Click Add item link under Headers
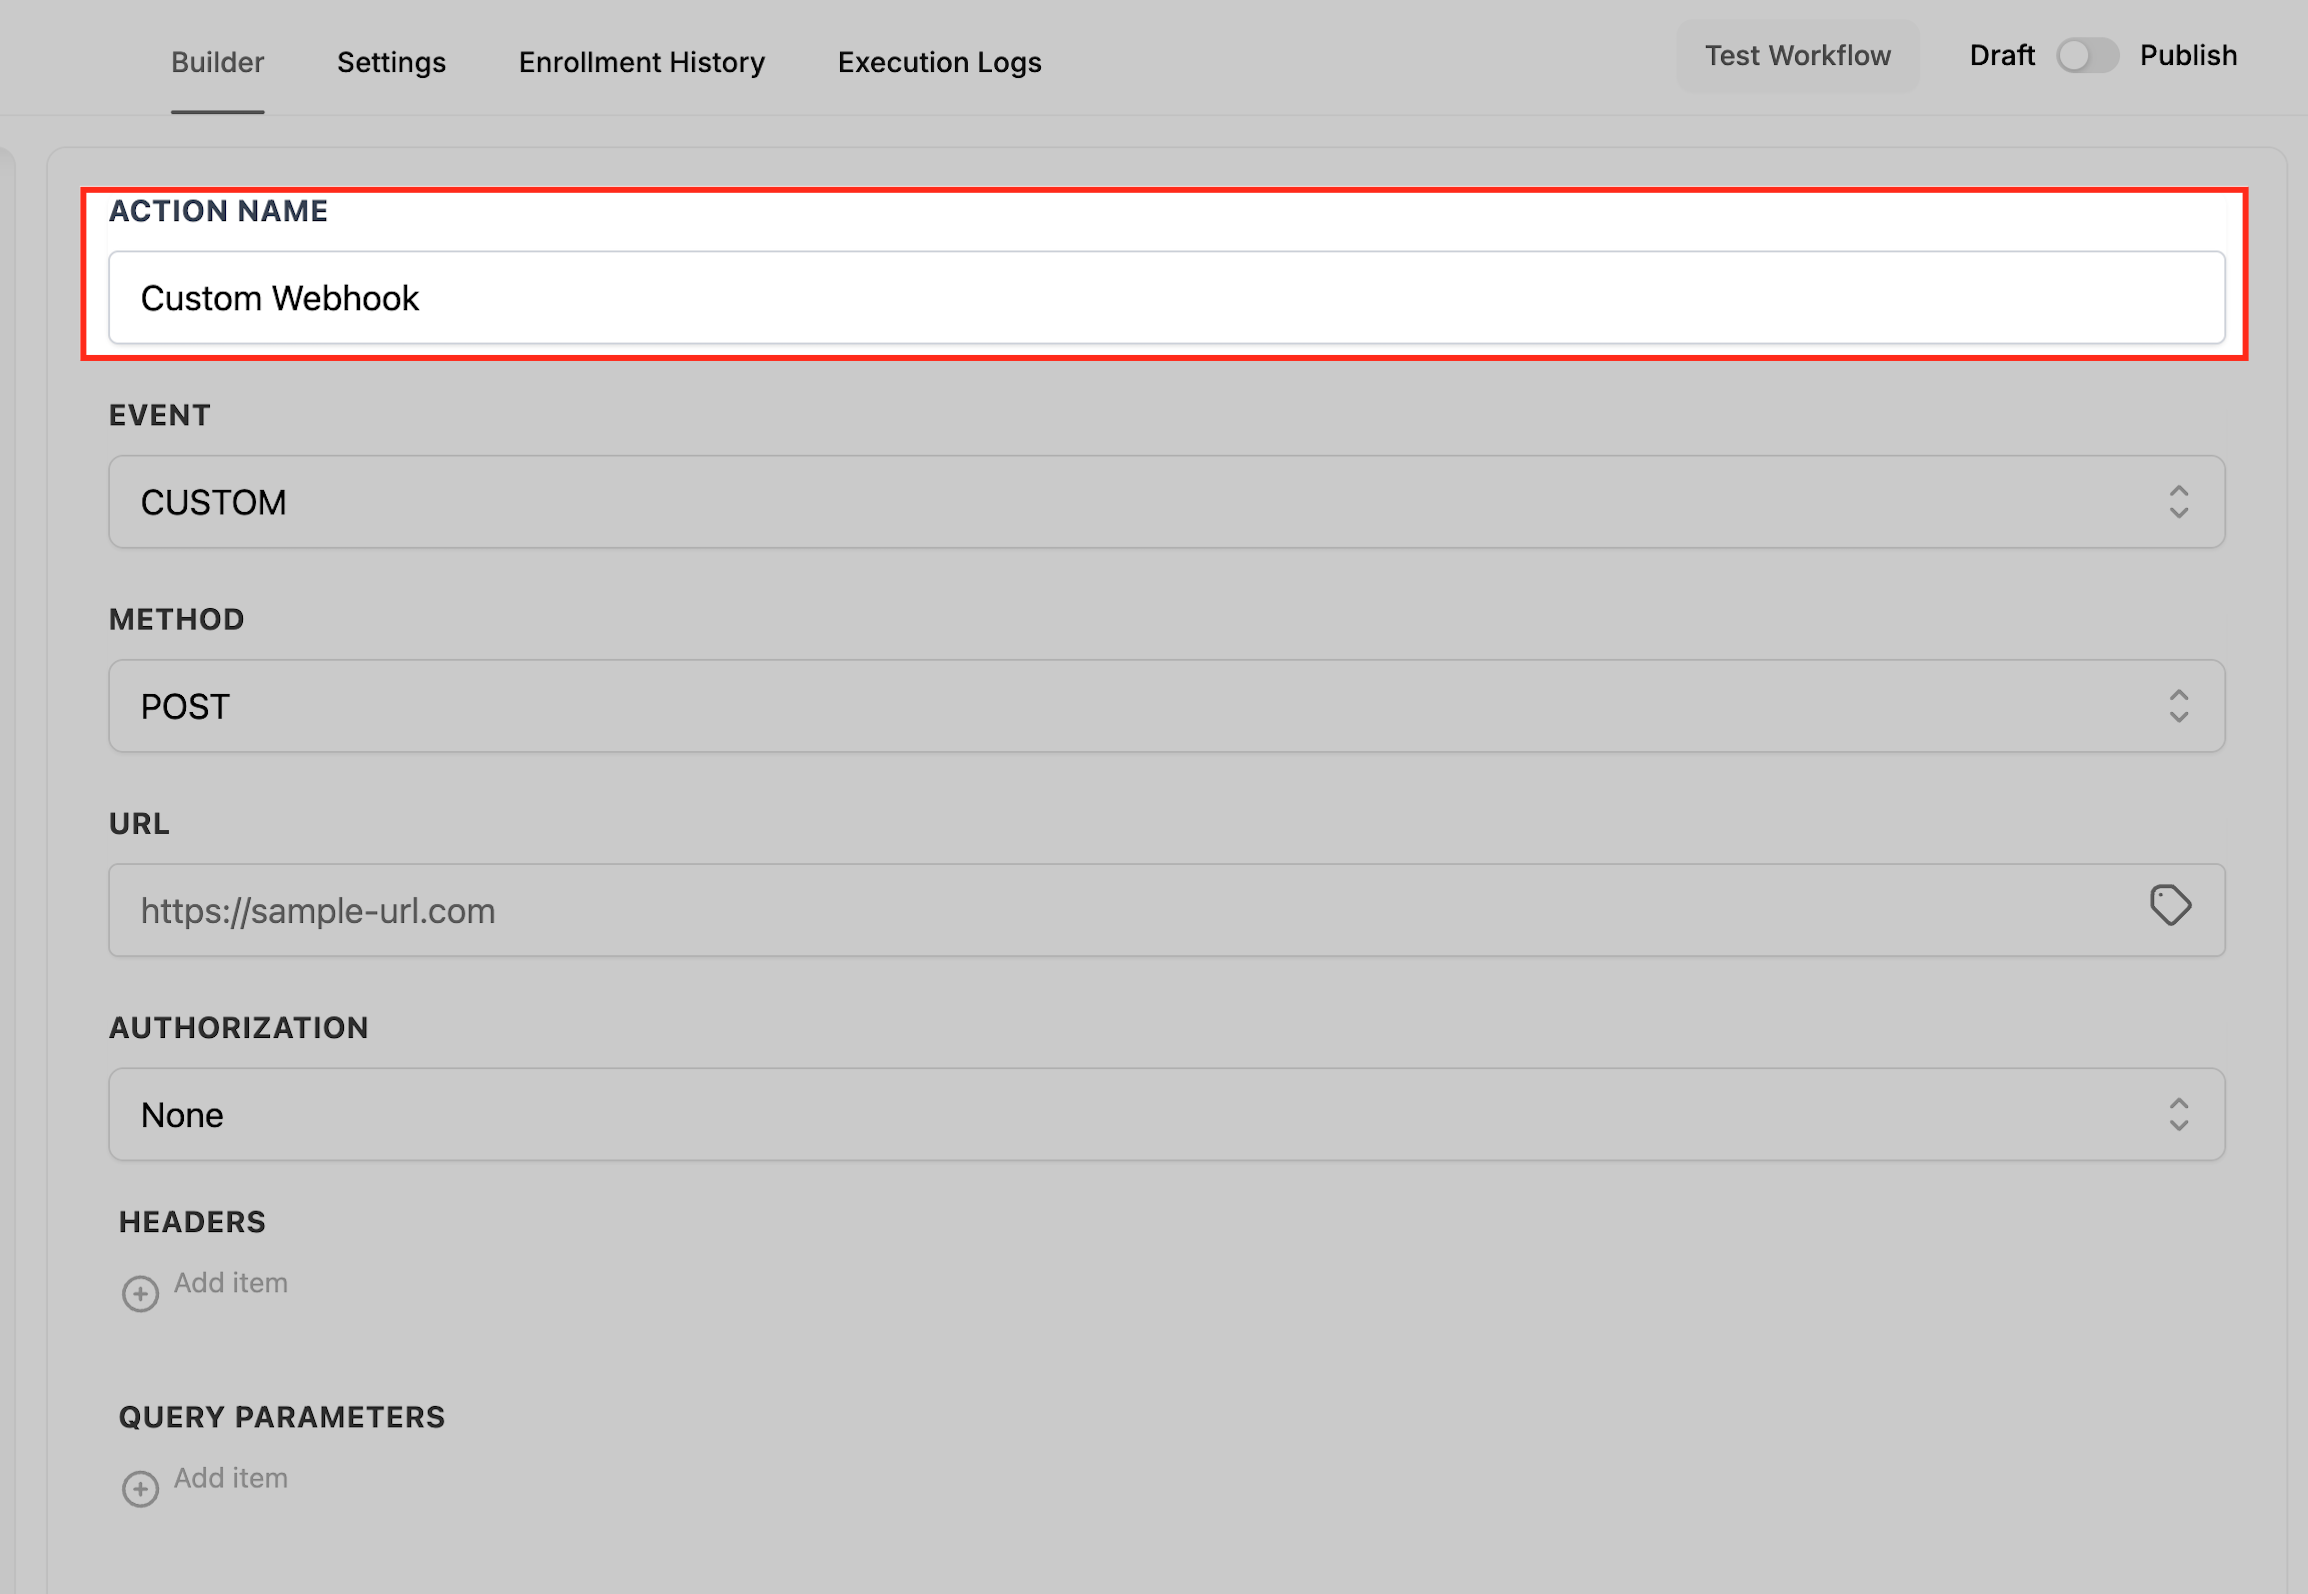Image resolution: width=2308 pixels, height=1594 pixels. (x=231, y=1283)
